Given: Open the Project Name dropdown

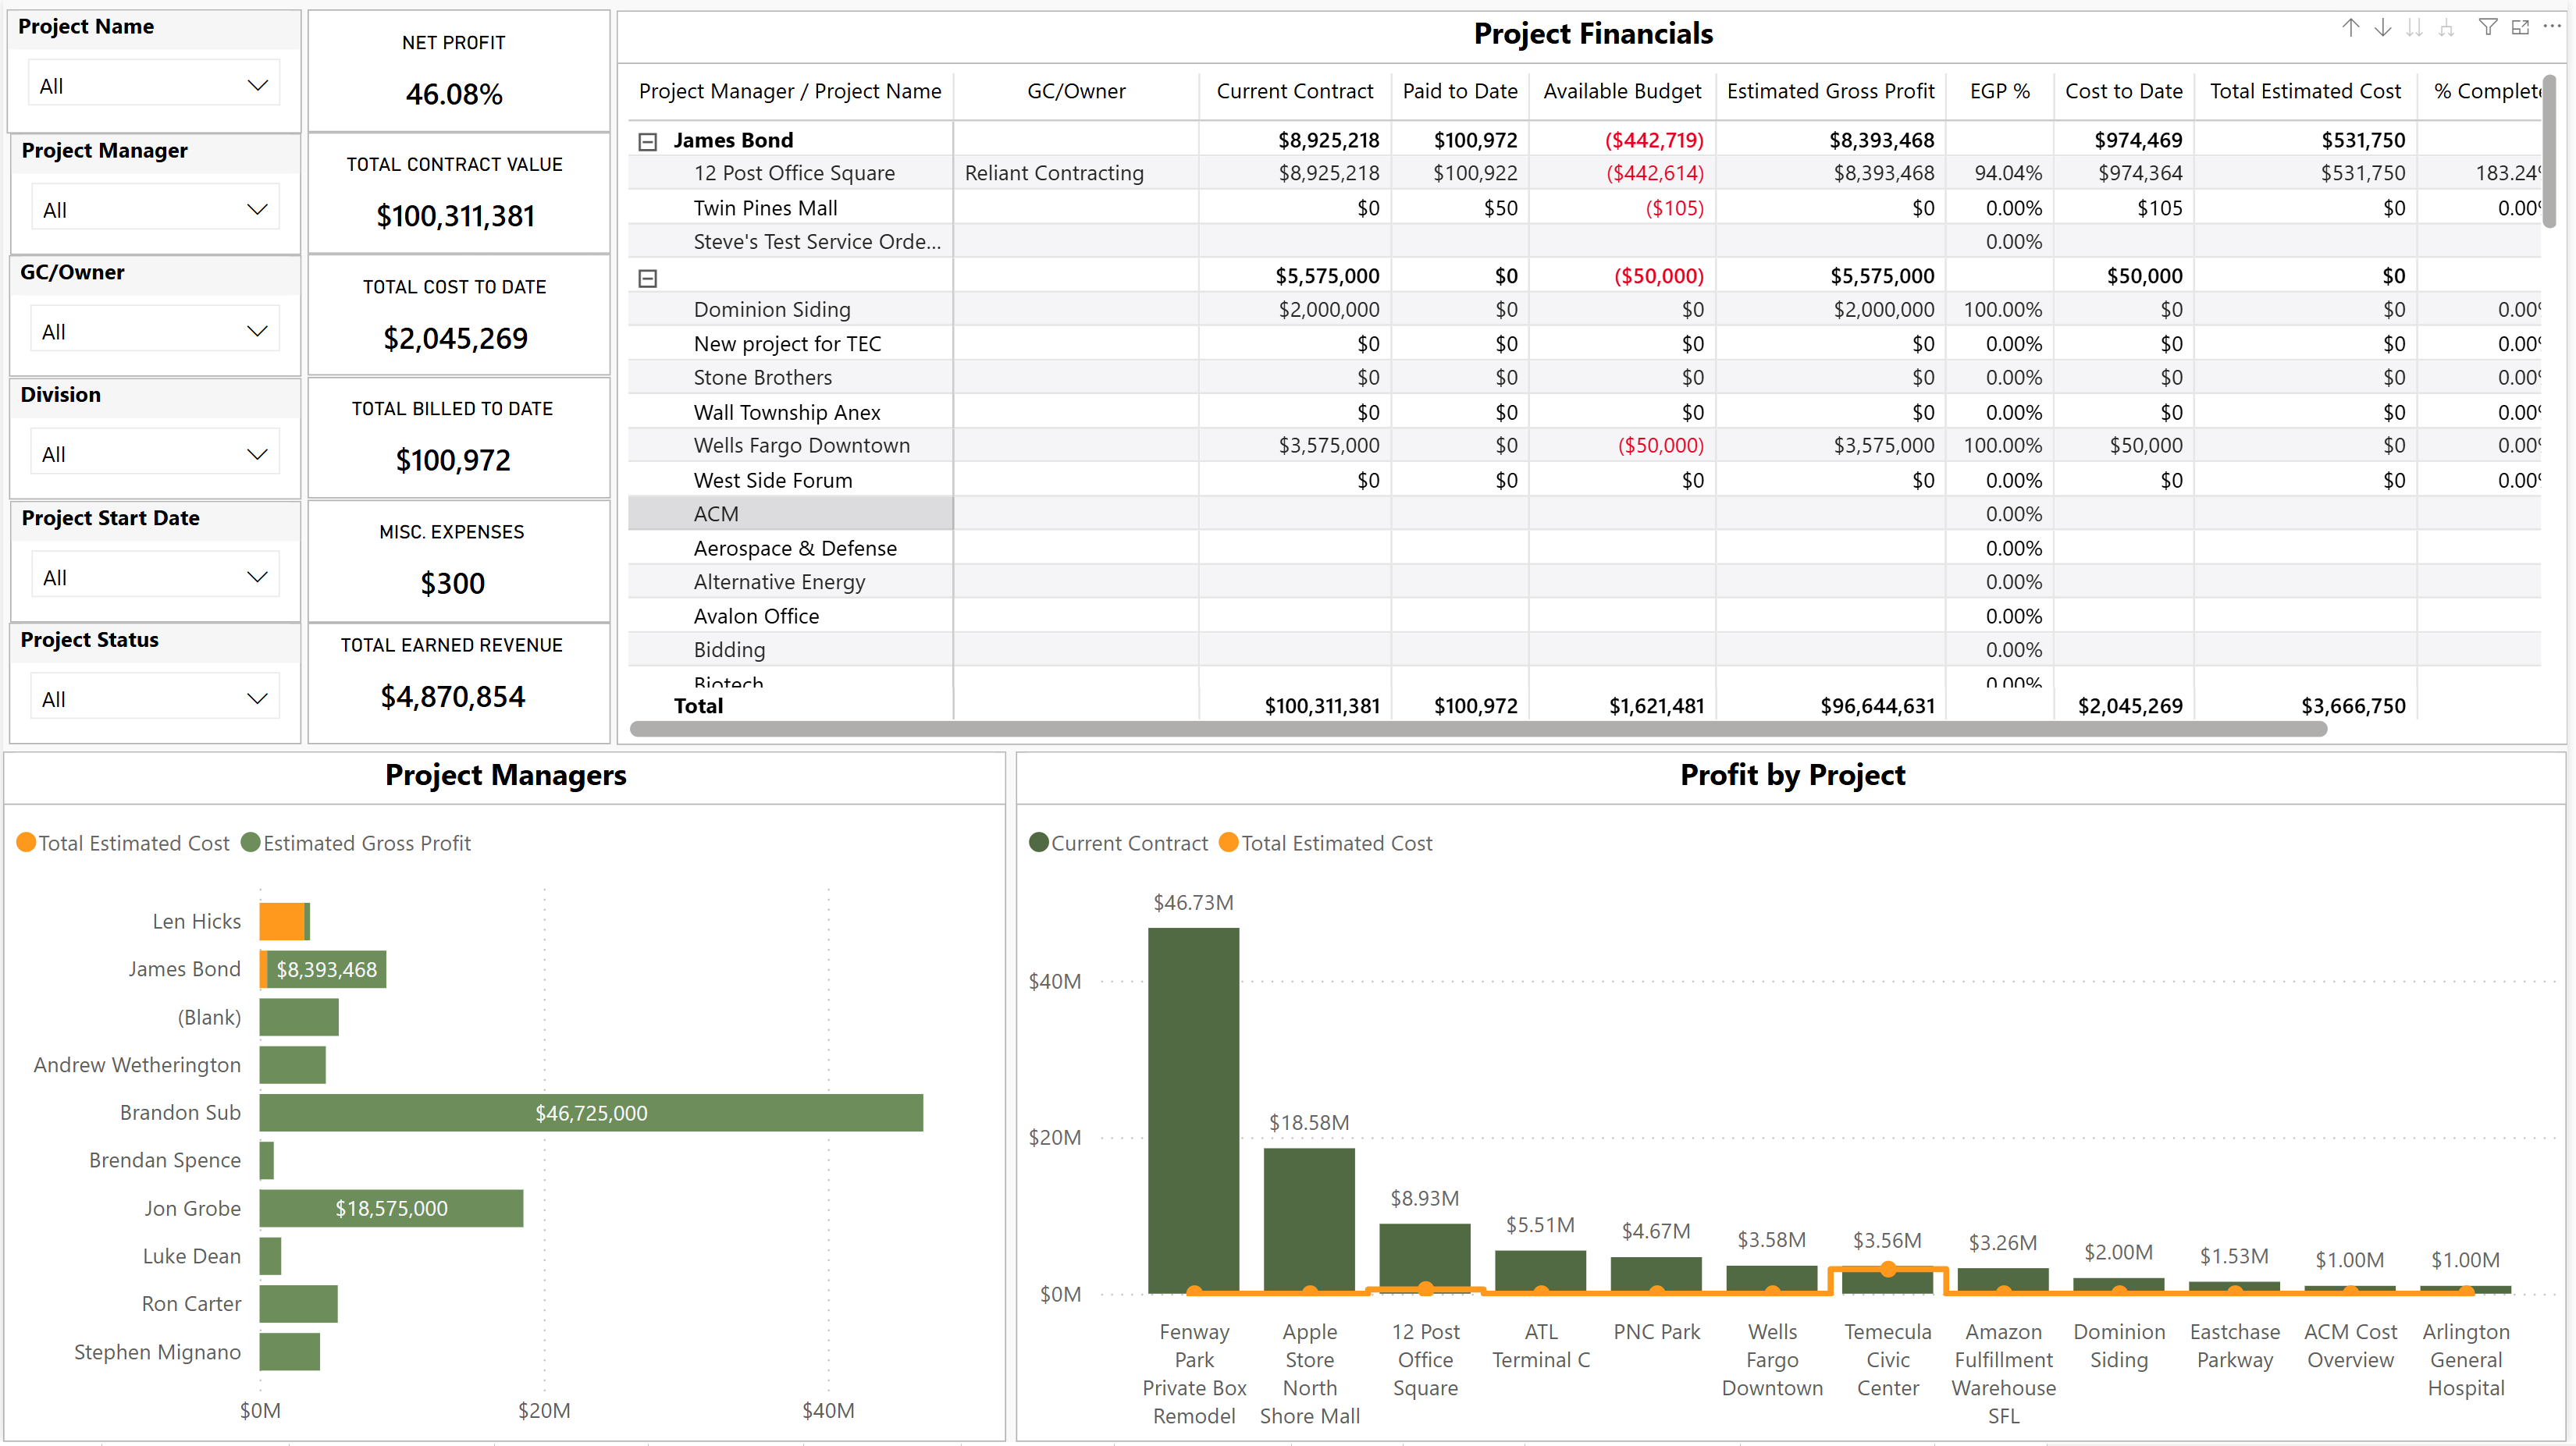Looking at the screenshot, I should coord(154,86).
